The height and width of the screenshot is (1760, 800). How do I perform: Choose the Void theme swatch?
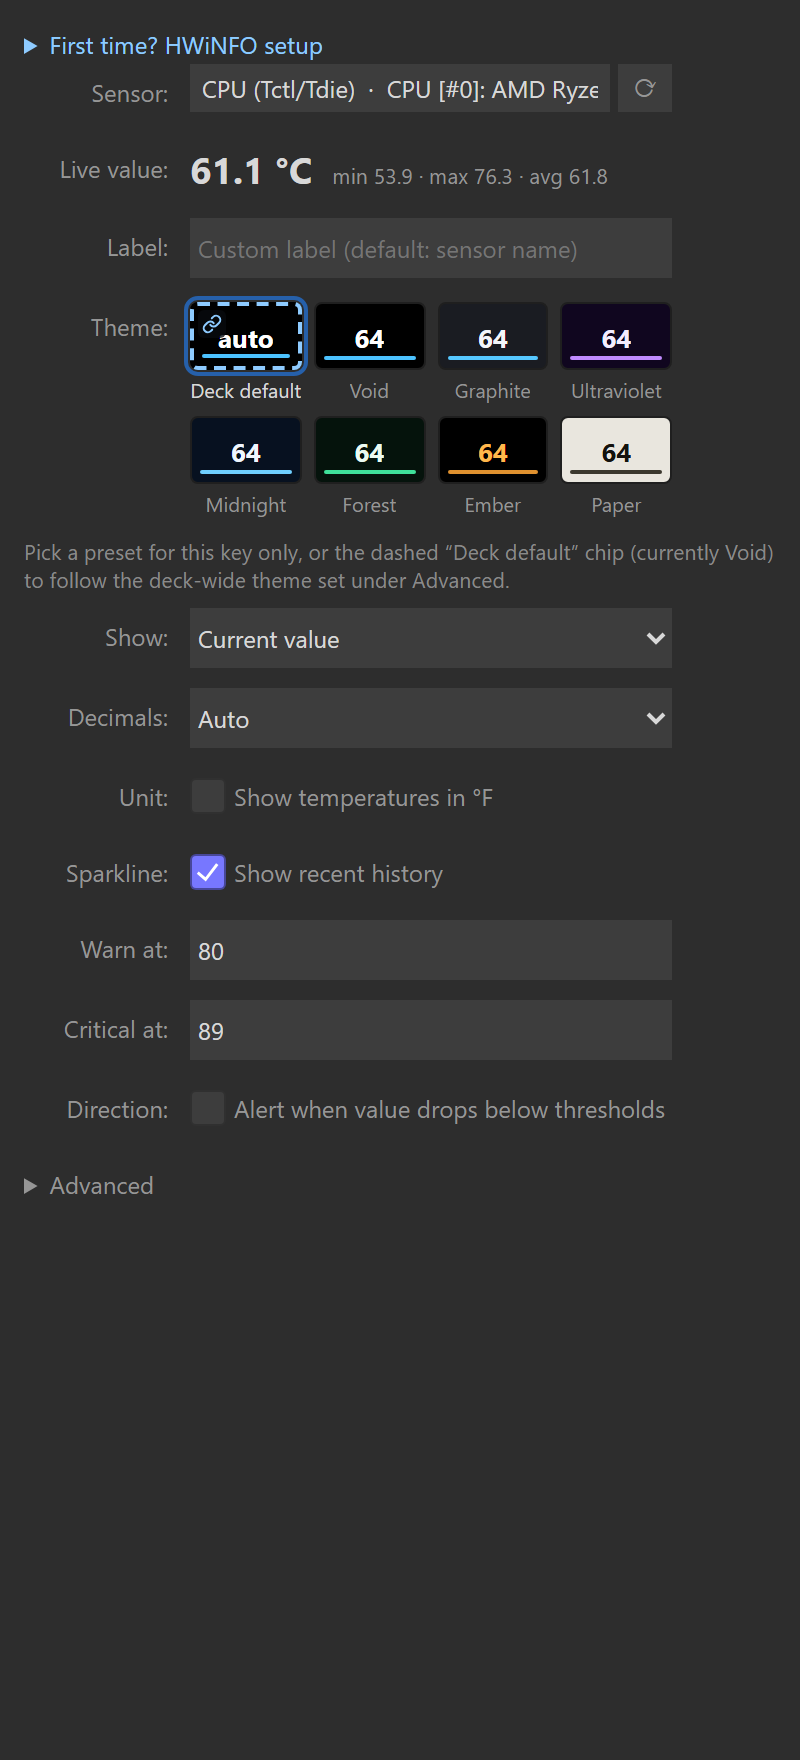370,336
